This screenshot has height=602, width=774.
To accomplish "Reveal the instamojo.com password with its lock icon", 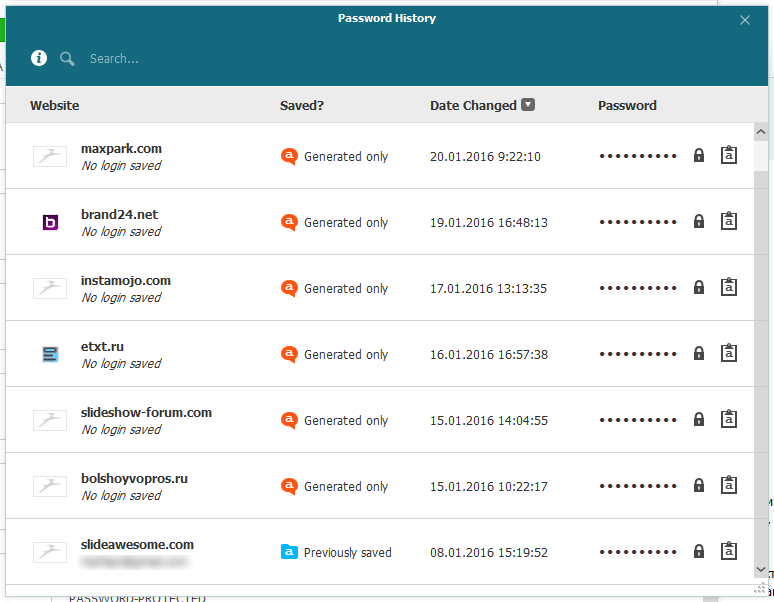I will [698, 287].
